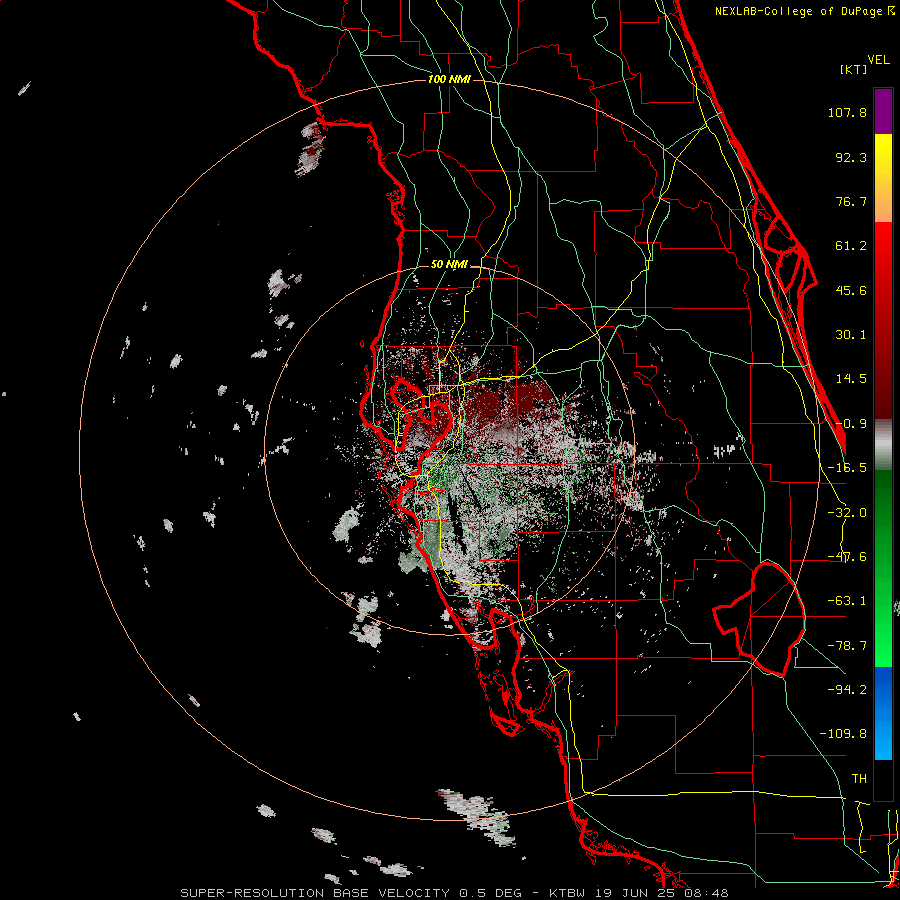This screenshot has width=900, height=900.
Task: Select the -0.9 scale value
Action: 851,424
